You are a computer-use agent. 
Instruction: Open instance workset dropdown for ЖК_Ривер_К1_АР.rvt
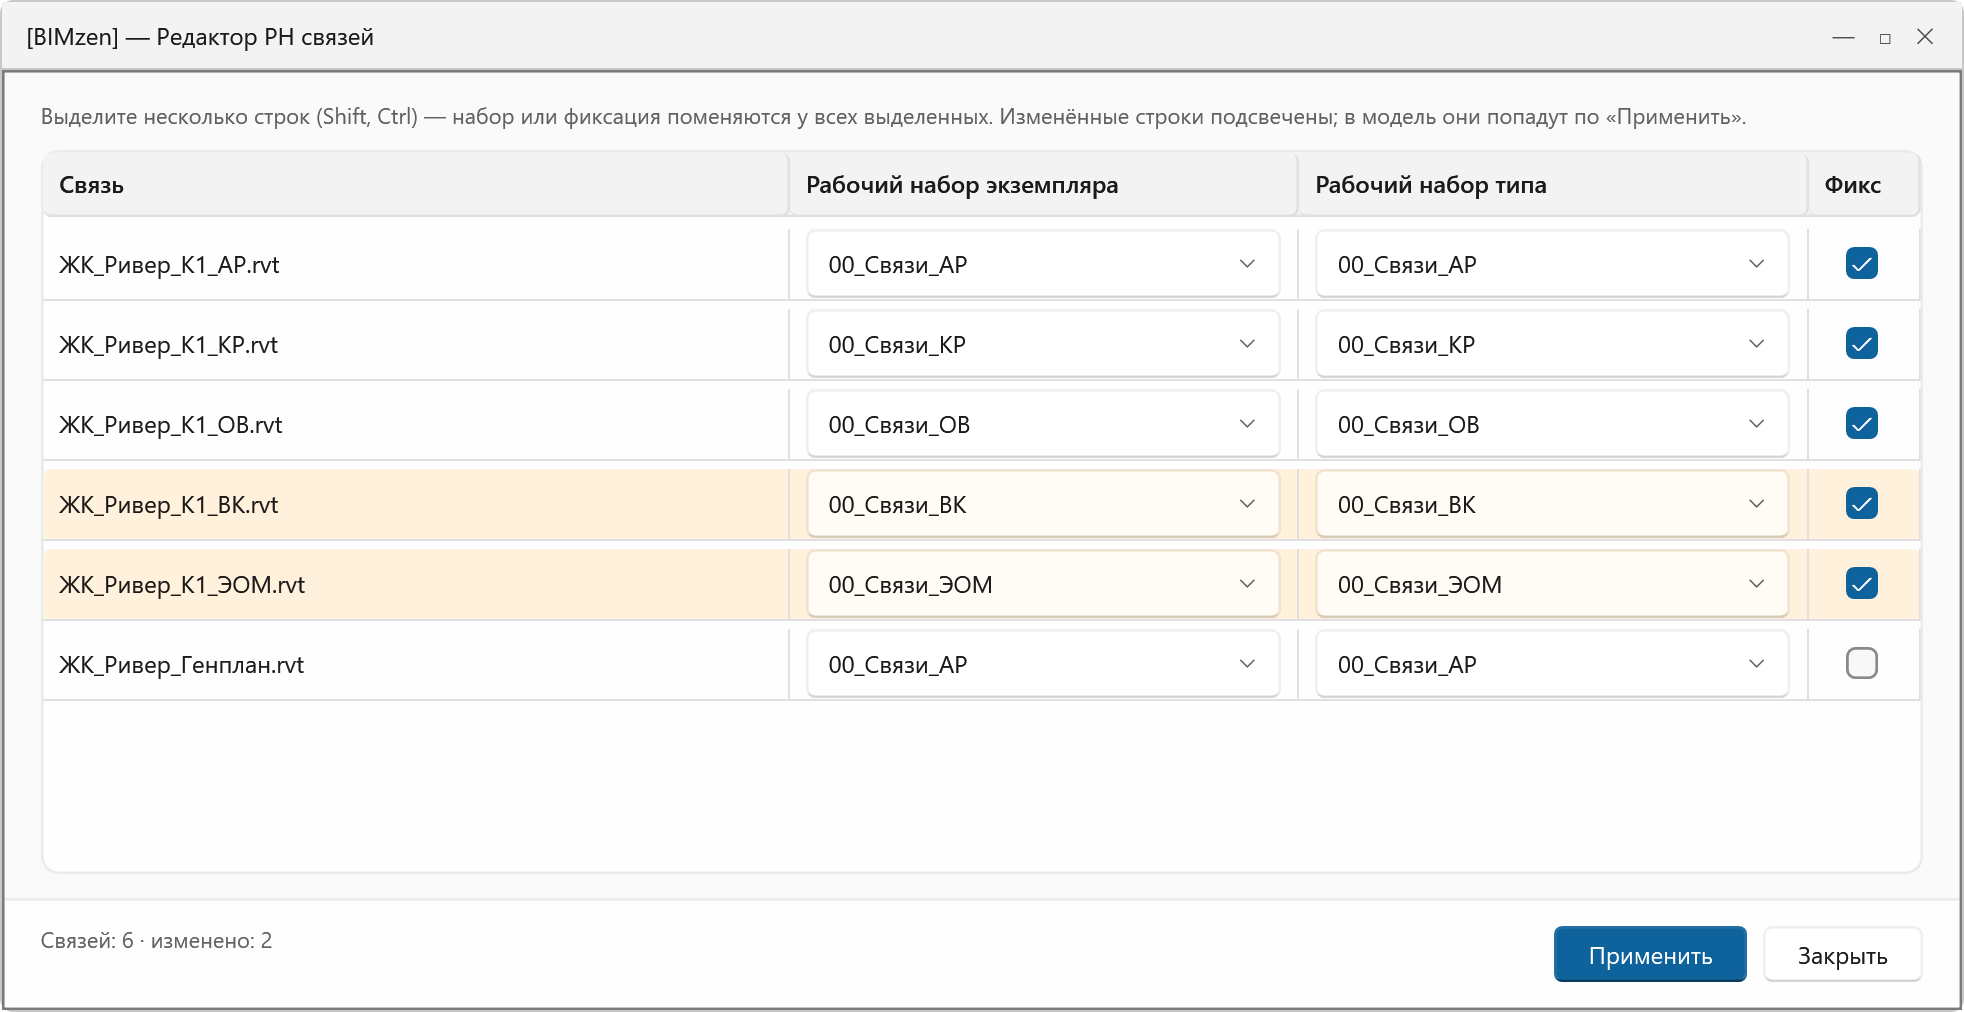pyautogui.click(x=1043, y=264)
